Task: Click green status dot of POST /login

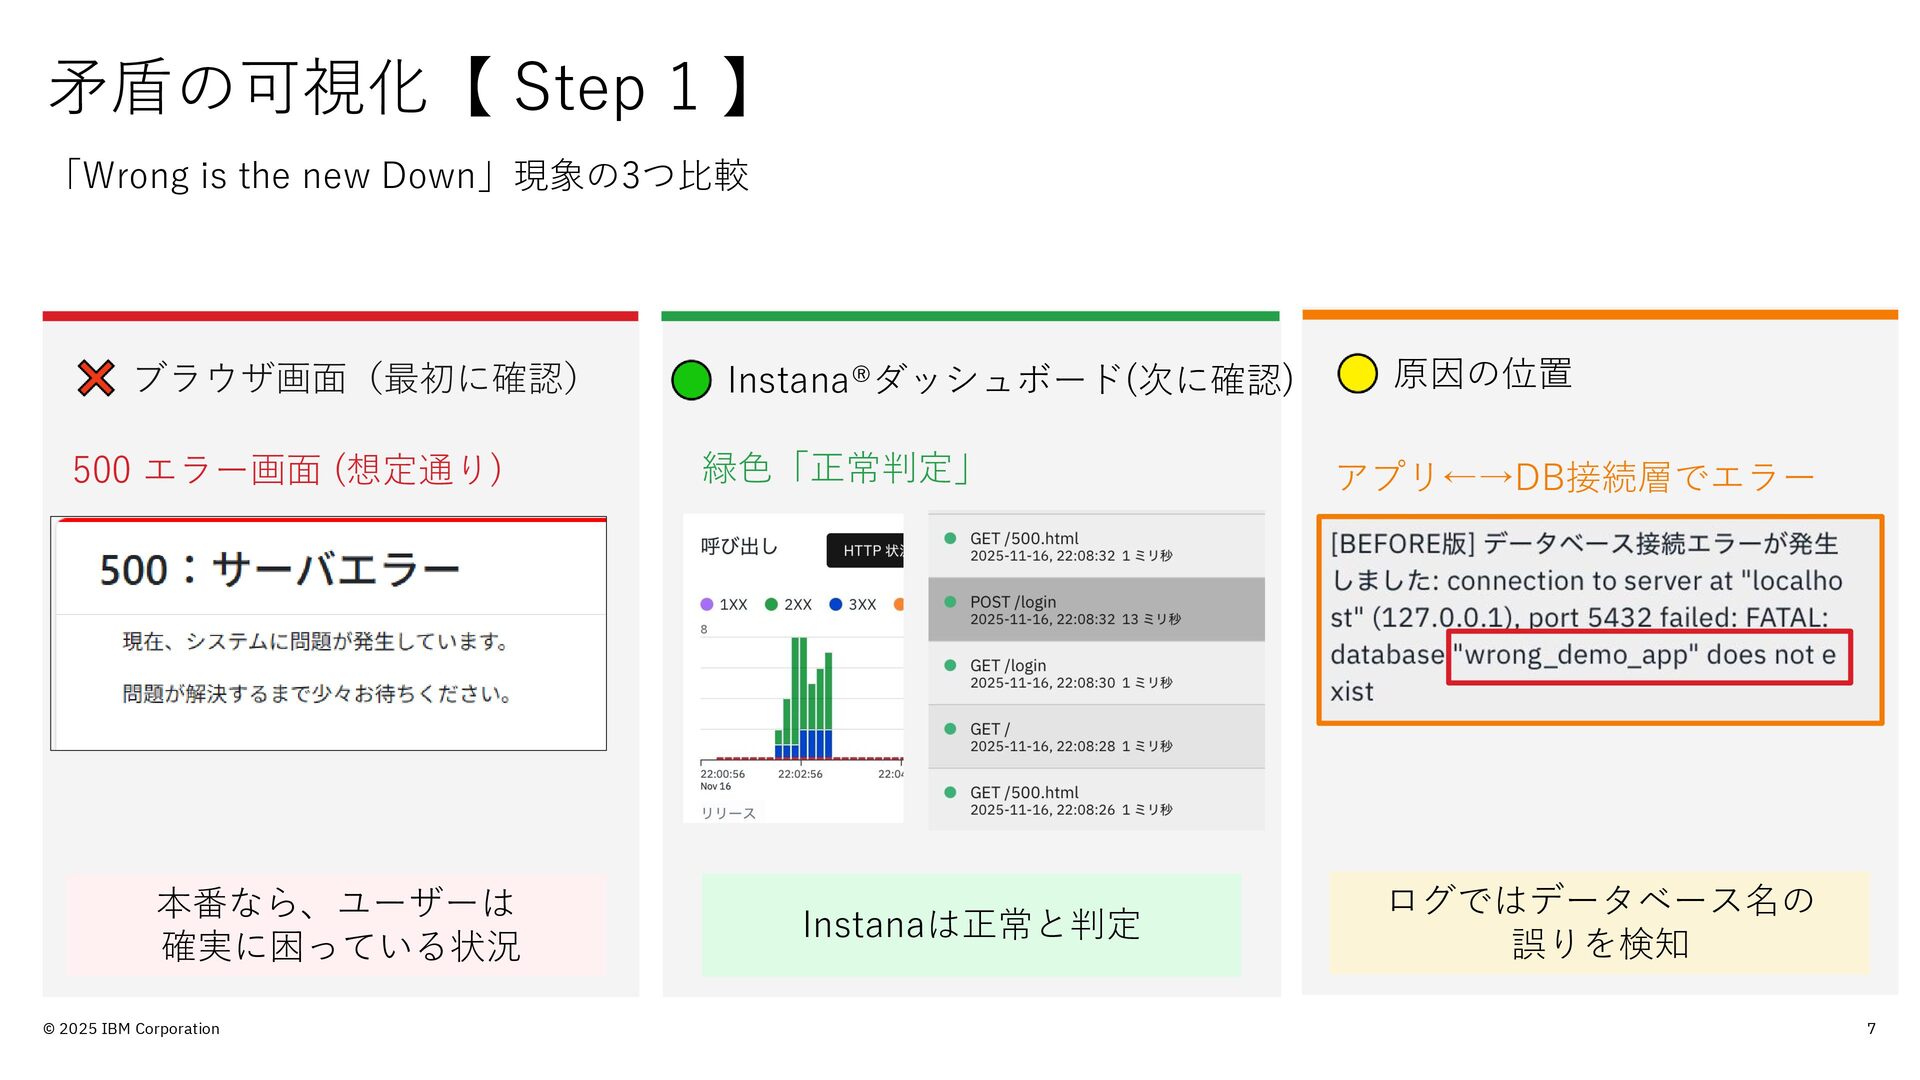Action: [950, 602]
